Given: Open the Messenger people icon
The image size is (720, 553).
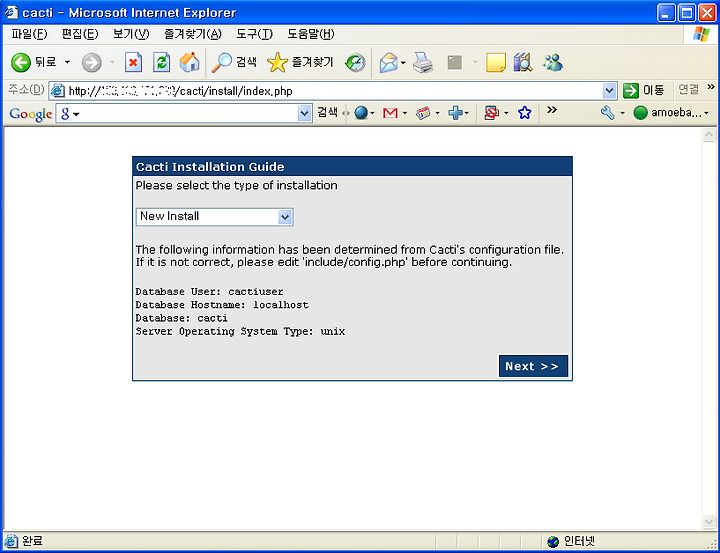Looking at the screenshot, I should pos(552,62).
